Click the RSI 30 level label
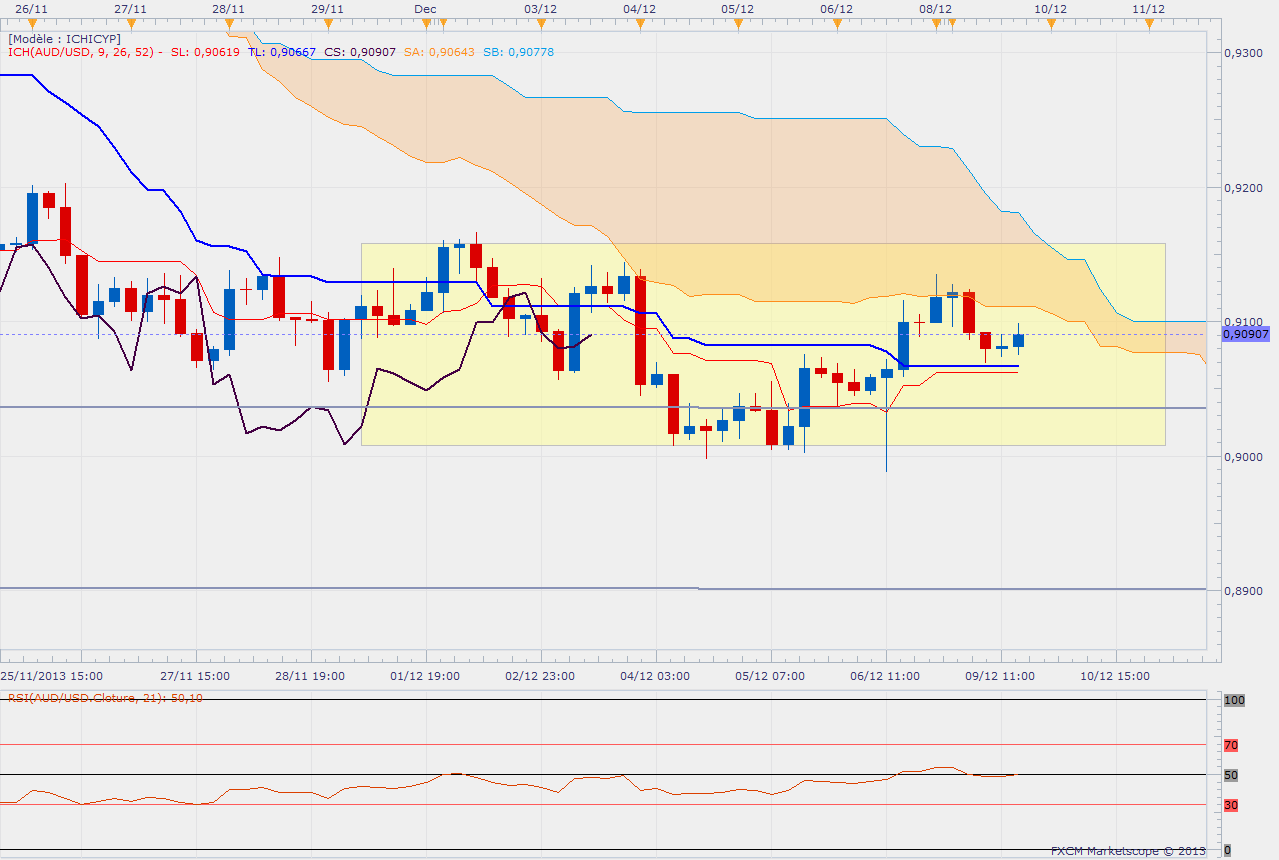Screen dimensions: 1279x860 1231,805
